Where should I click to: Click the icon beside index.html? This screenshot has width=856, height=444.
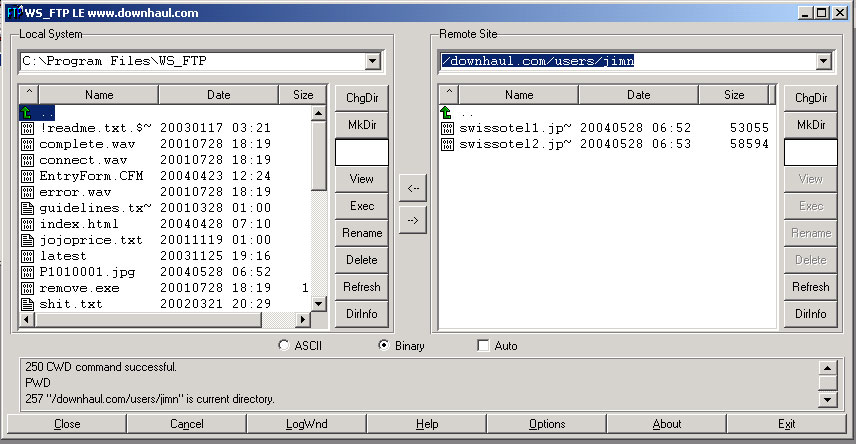pyautogui.click(x=27, y=224)
